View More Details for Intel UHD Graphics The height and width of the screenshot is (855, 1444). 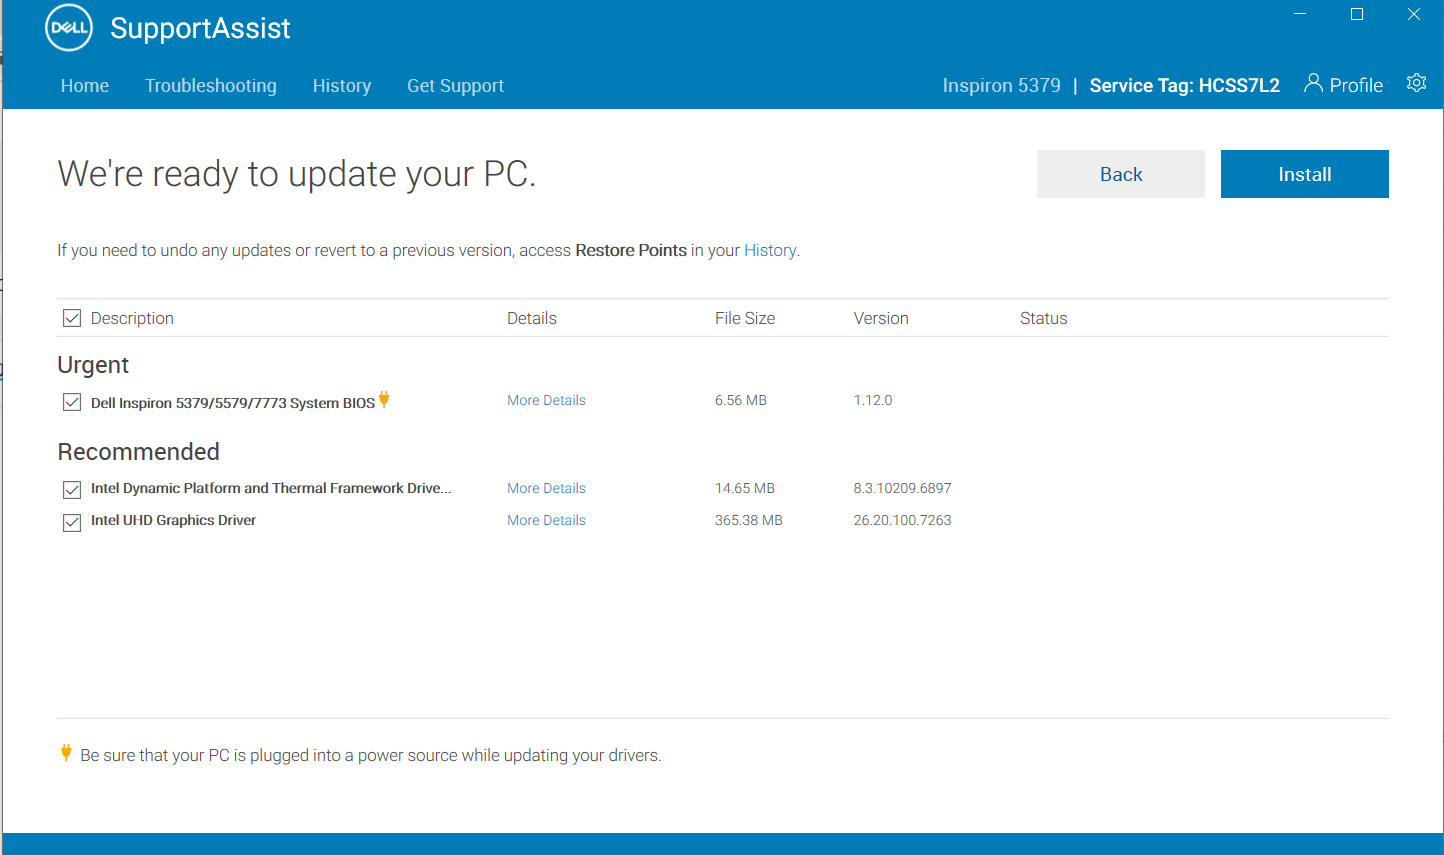(546, 520)
